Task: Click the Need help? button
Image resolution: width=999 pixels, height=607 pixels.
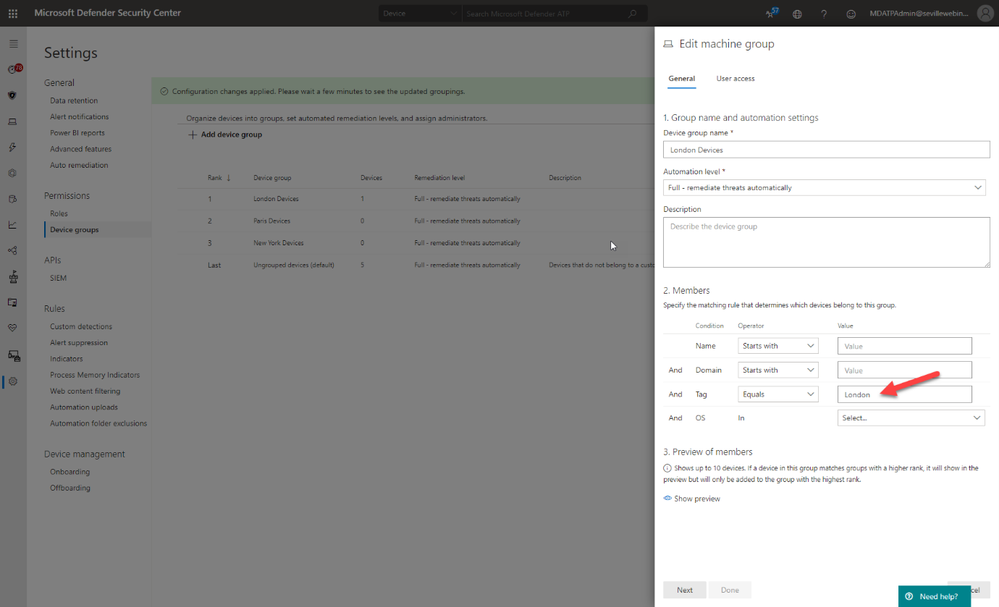Action: click(x=934, y=596)
